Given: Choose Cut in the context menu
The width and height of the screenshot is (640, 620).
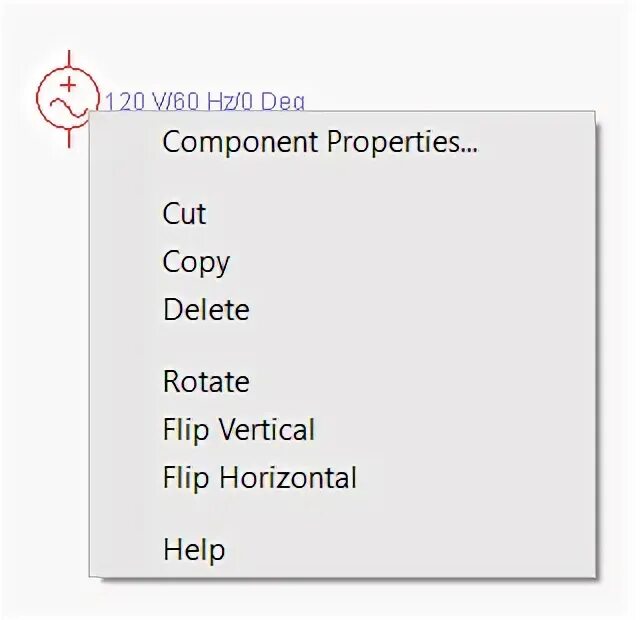Looking at the screenshot, I should [184, 213].
